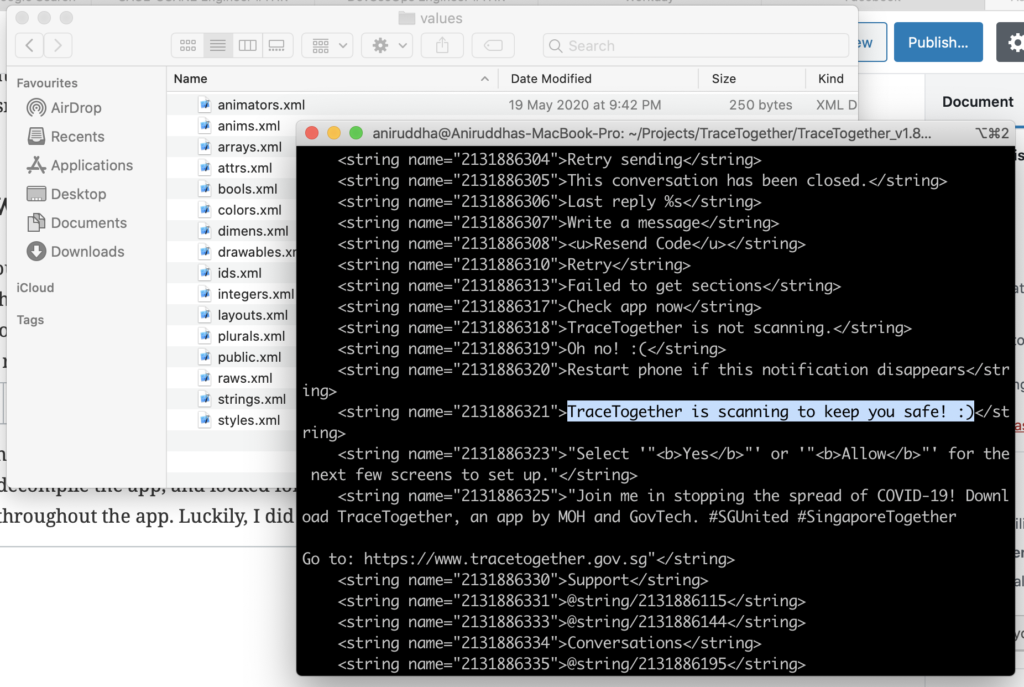This screenshot has width=1024, height=687.
Task: Select ids.xml file
Action: click(x=240, y=273)
